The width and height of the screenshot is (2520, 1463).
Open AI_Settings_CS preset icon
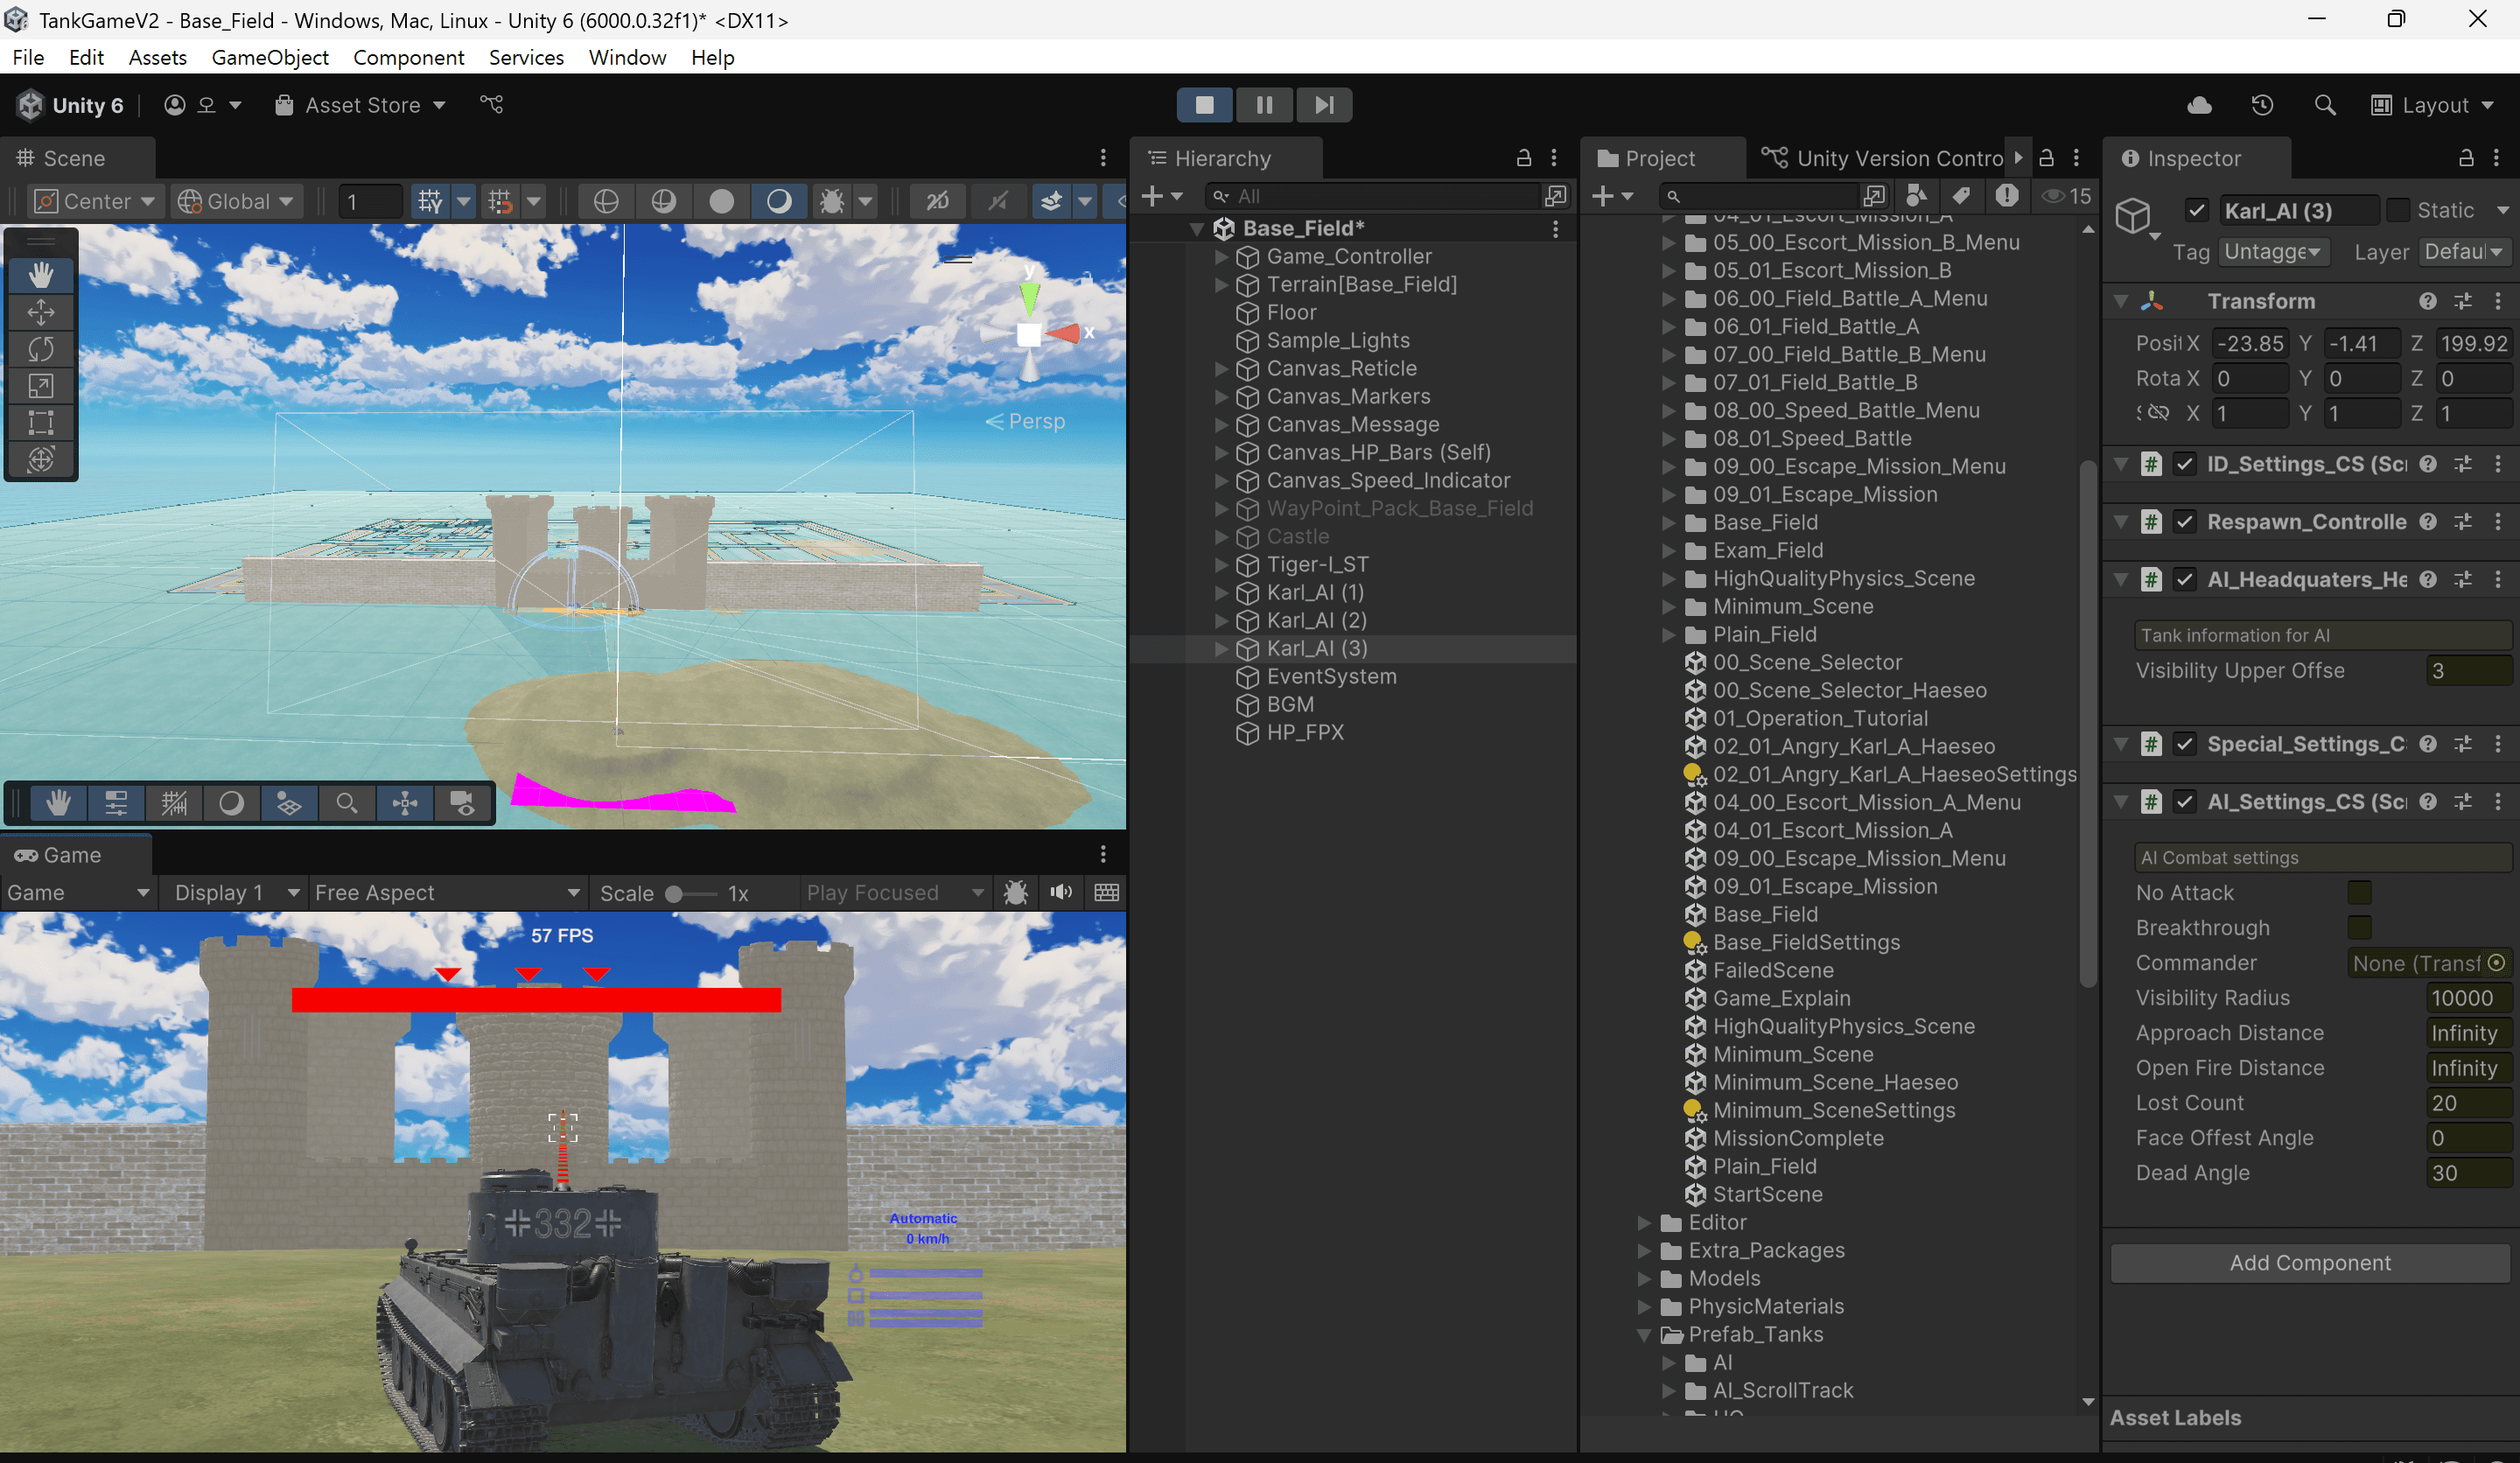pyautogui.click(x=2463, y=801)
